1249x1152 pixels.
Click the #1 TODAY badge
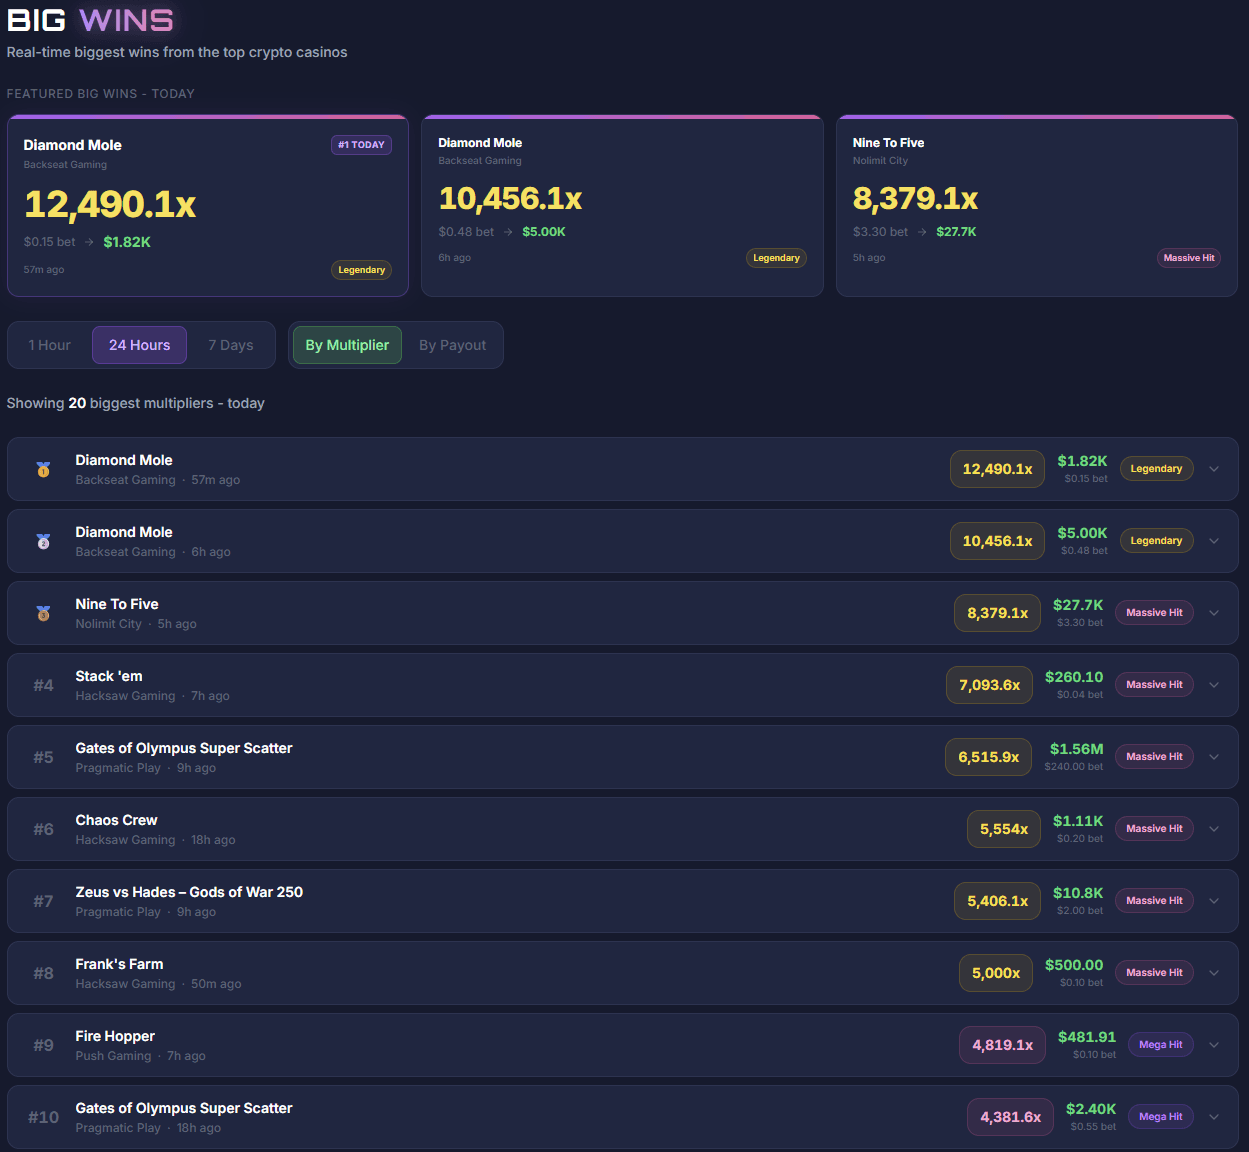click(x=361, y=144)
